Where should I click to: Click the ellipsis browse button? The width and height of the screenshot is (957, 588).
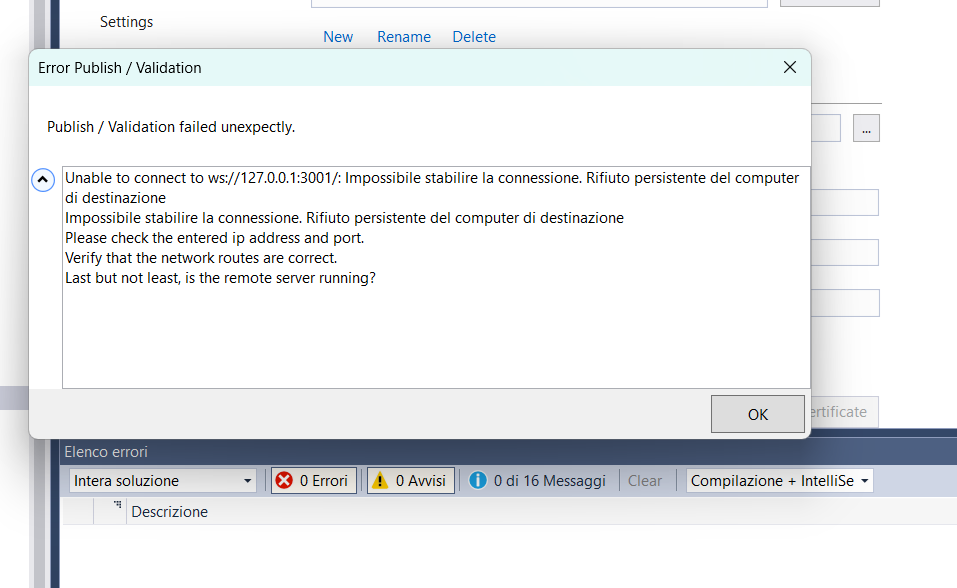866,128
